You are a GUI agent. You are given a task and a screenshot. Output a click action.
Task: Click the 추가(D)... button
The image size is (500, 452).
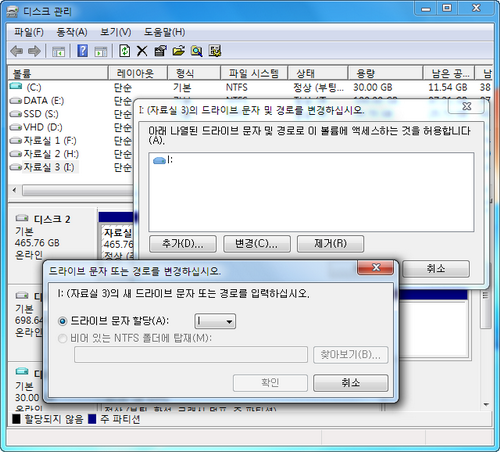point(183,244)
